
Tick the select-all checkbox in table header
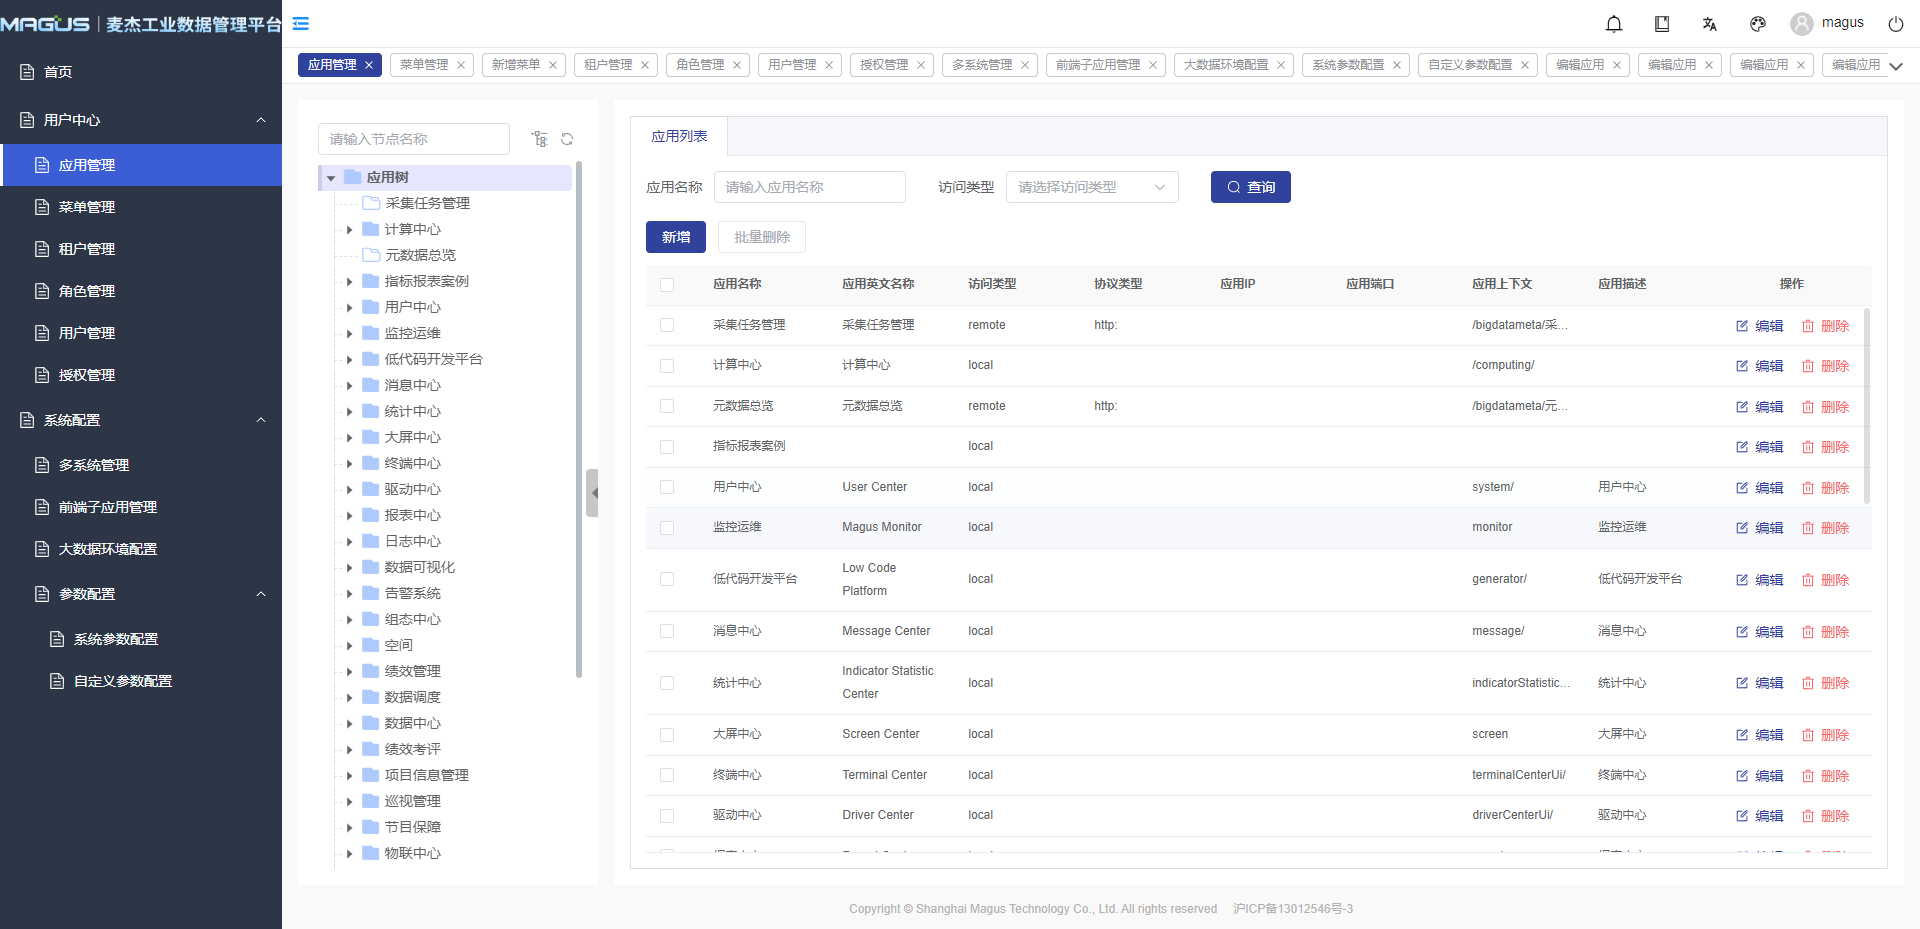coord(667,285)
